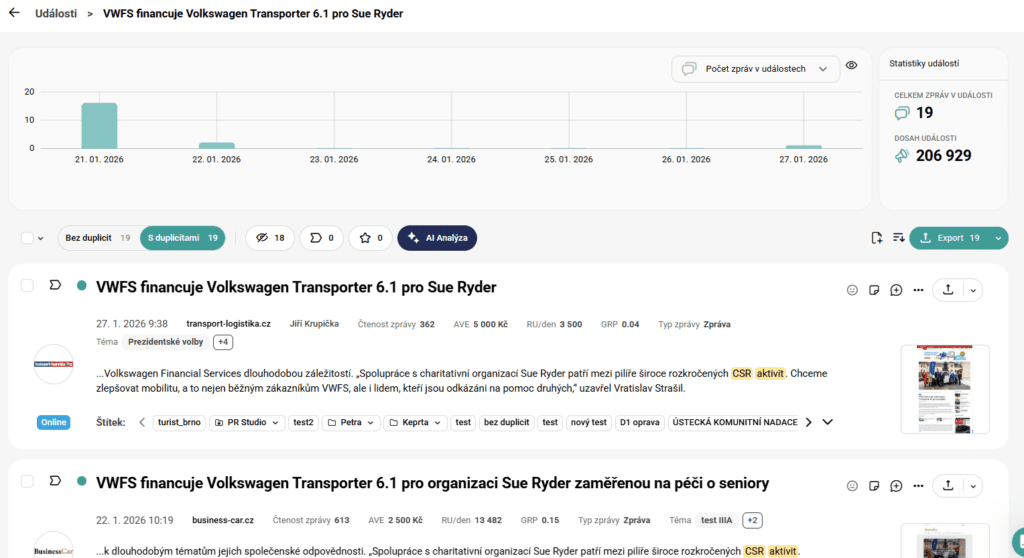Expand the share dropdown on the business-car.cz article
The image size is (1024, 558).
point(973,487)
